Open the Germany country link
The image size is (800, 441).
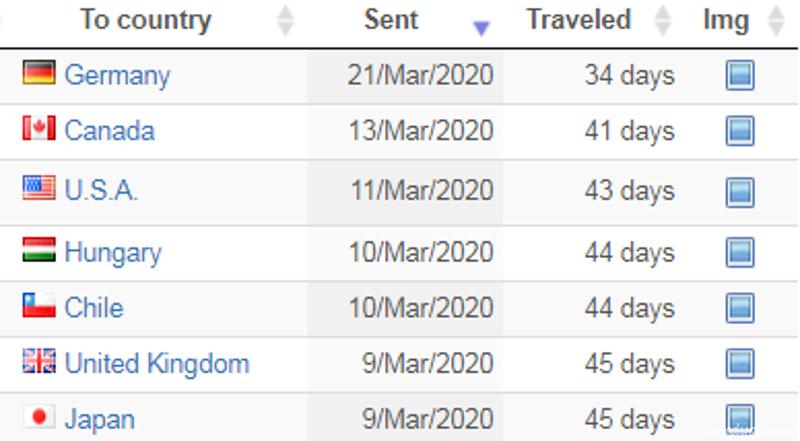pyautogui.click(x=117, y=76)
